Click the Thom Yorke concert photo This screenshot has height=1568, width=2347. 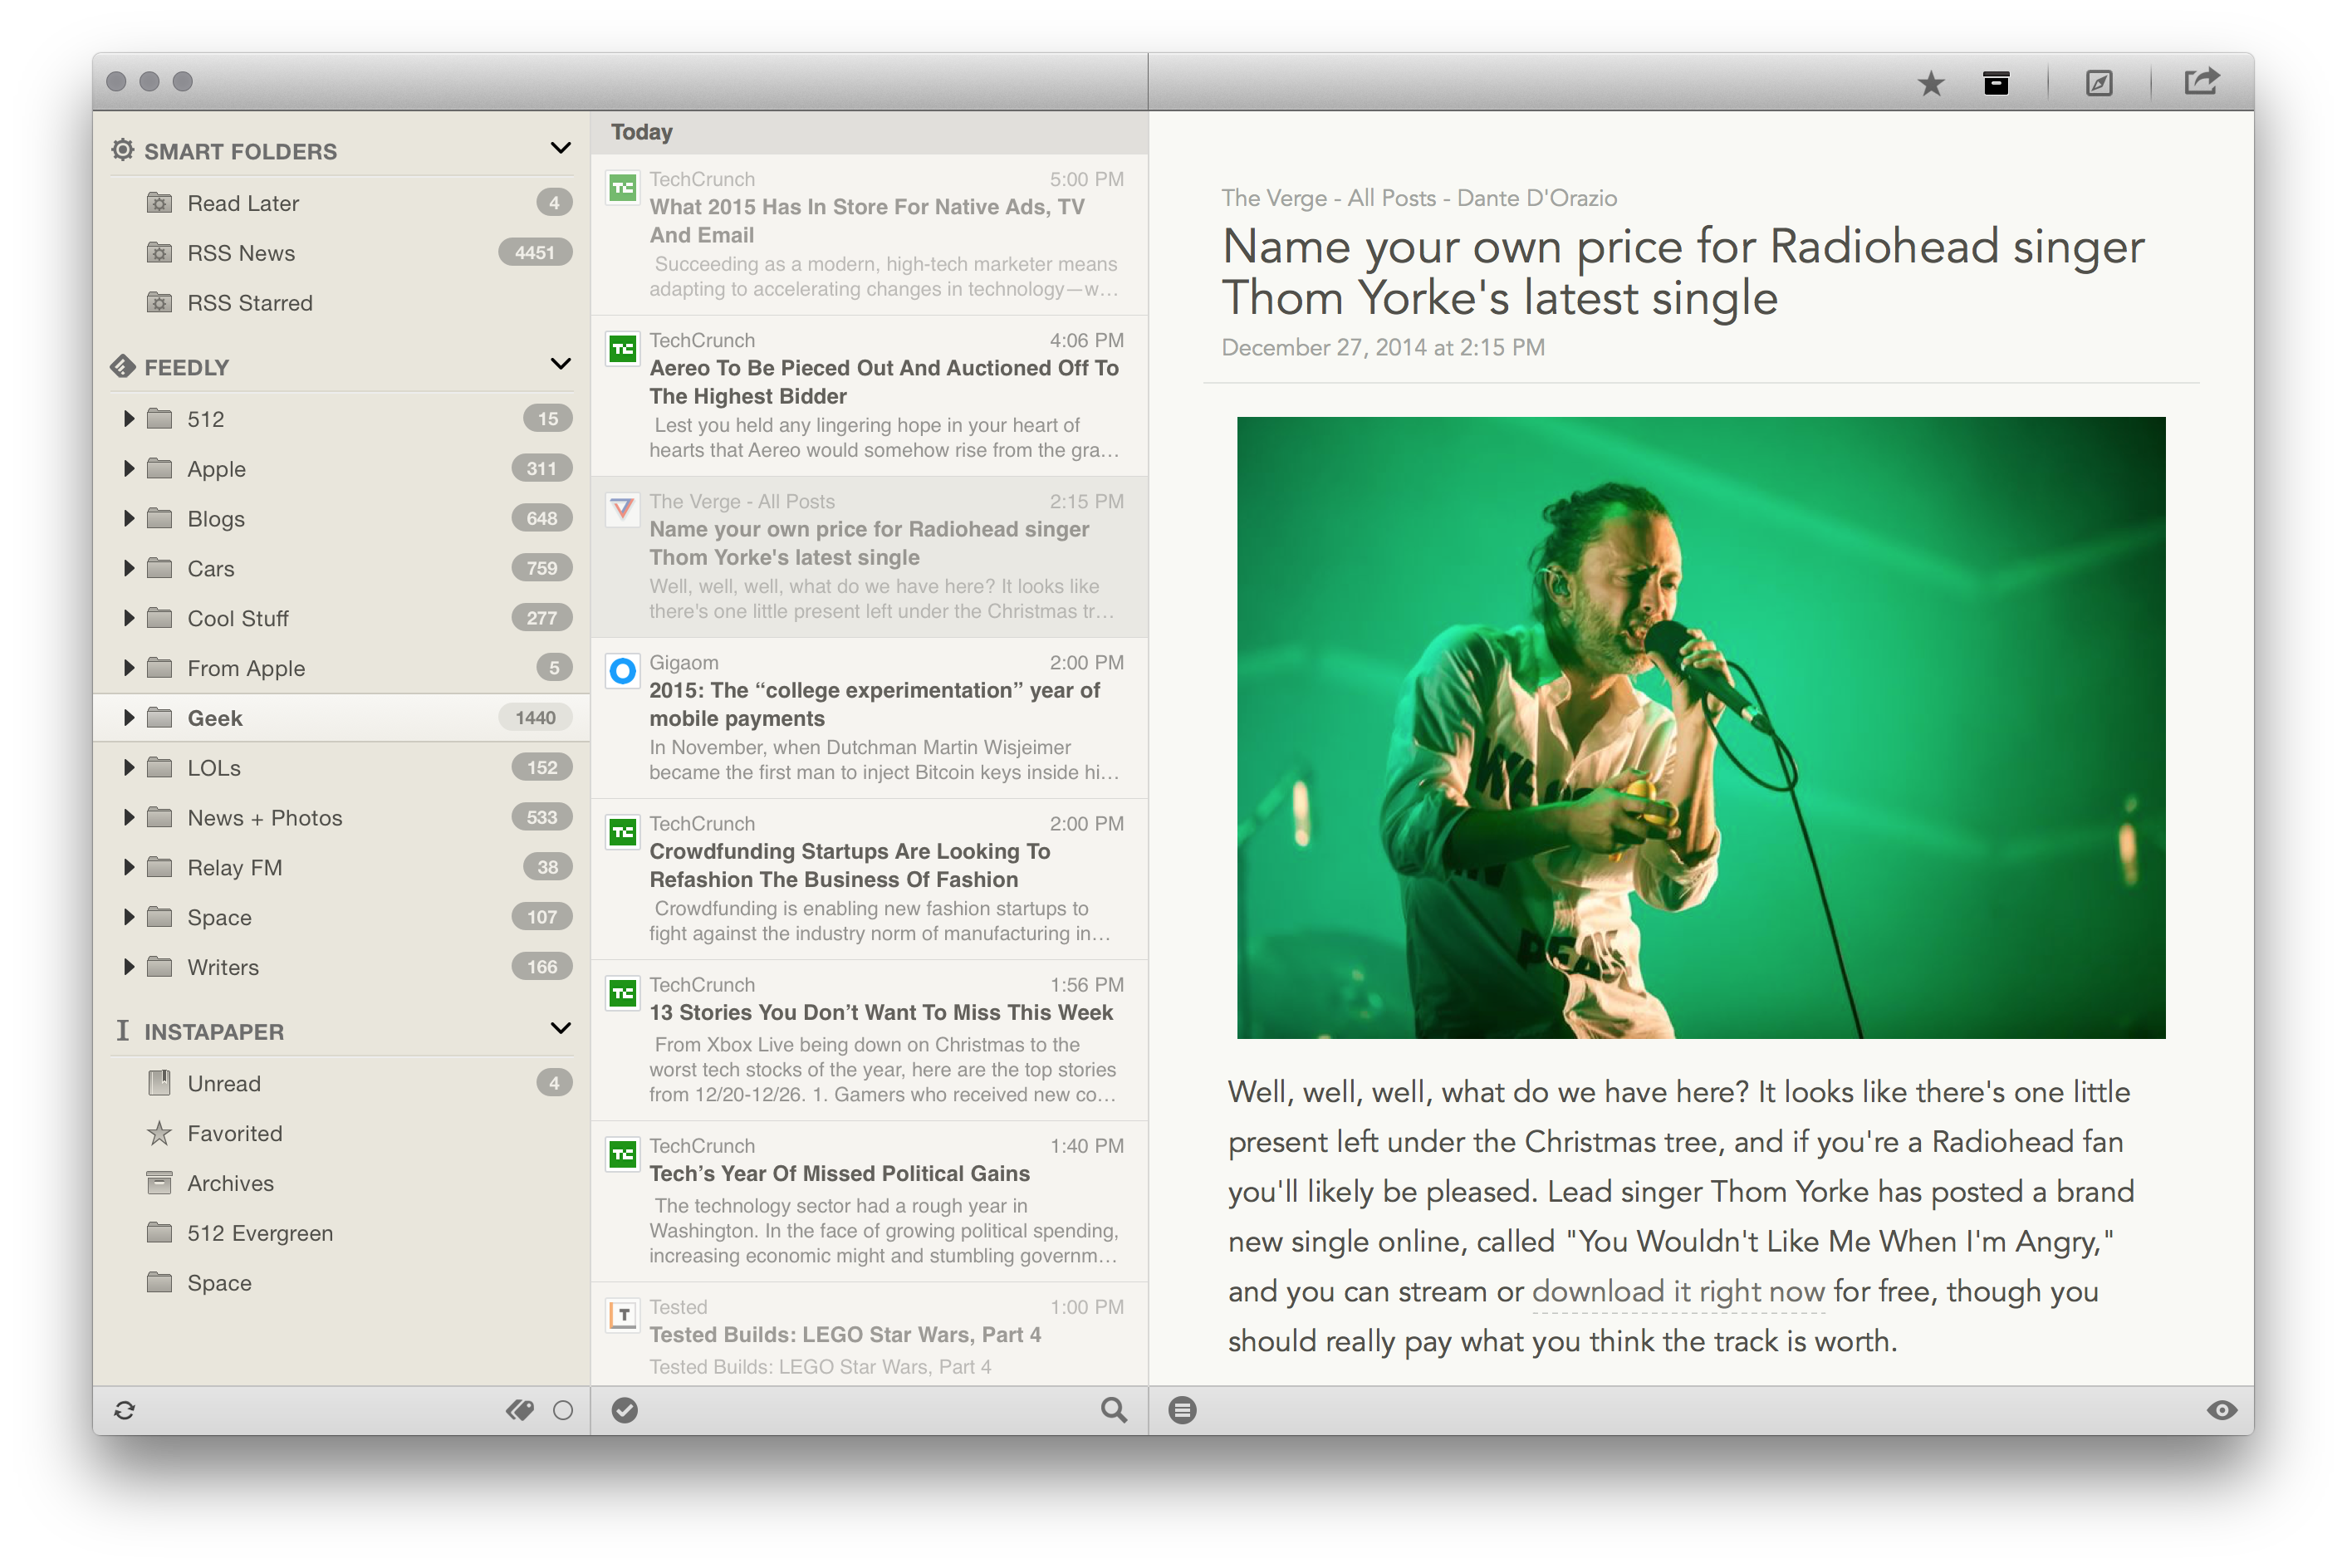(x=1700, y=727)
